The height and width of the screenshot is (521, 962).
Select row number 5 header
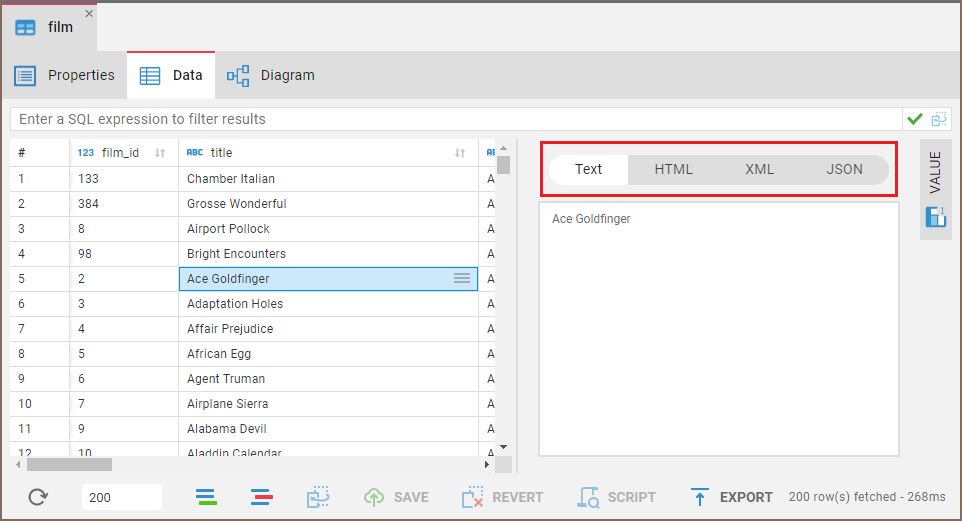pos(40,279)
